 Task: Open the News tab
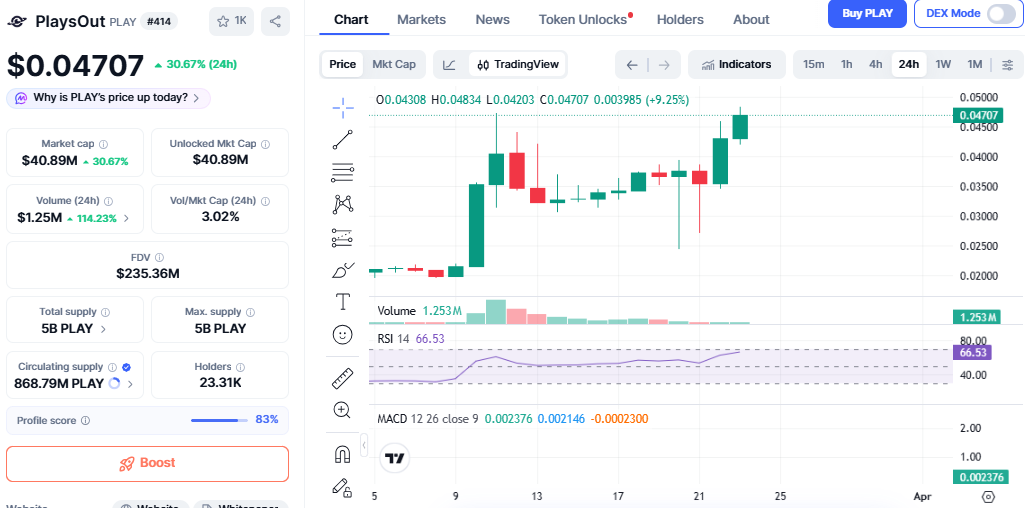[x=492, y=20]
